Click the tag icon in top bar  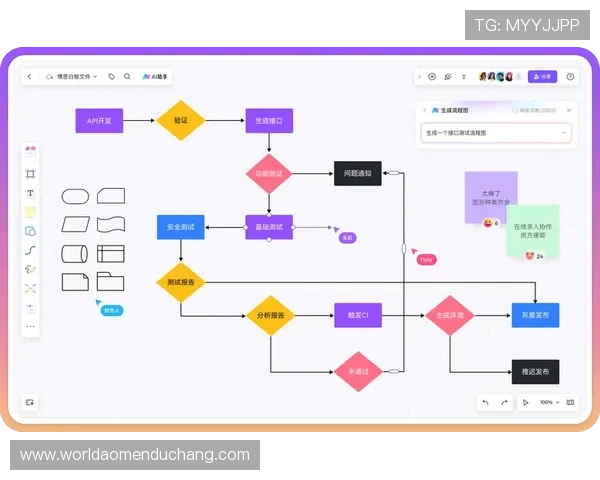[x=111, y=76]
